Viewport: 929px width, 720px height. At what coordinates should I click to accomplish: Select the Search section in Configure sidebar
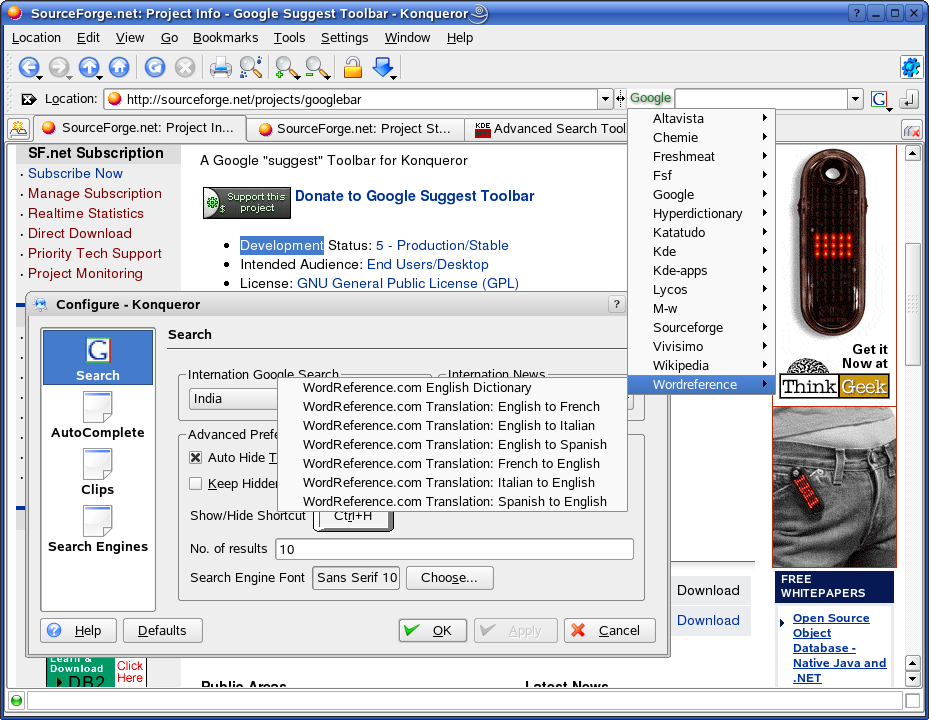click(x=98, y=357)
